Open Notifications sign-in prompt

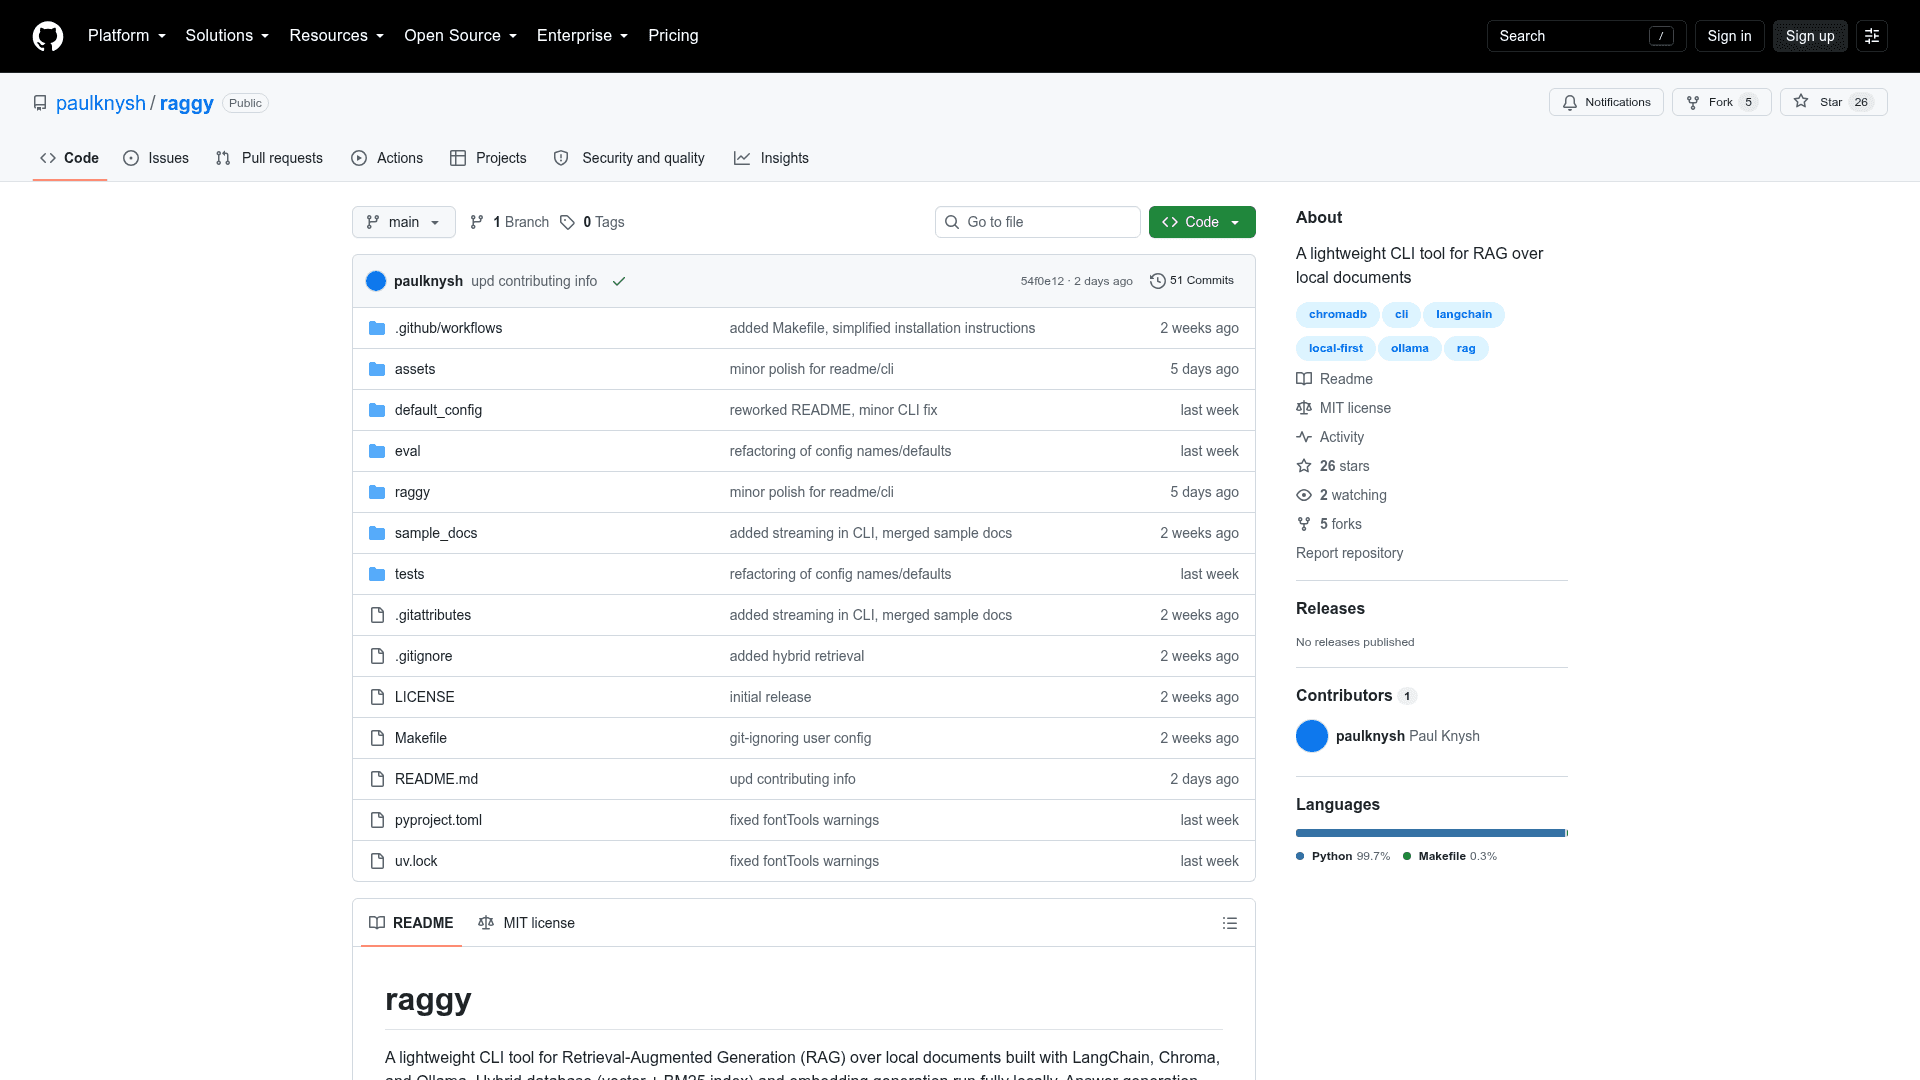pyautogui.click(x=1606, y=102)
